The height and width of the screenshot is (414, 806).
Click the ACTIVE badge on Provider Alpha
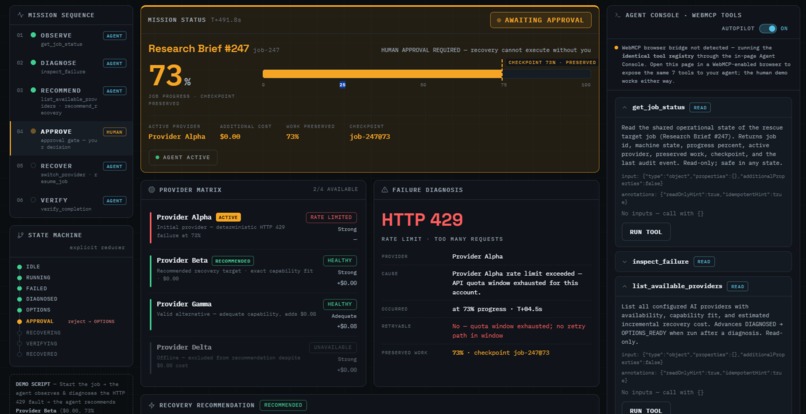[x=228, y=218]
